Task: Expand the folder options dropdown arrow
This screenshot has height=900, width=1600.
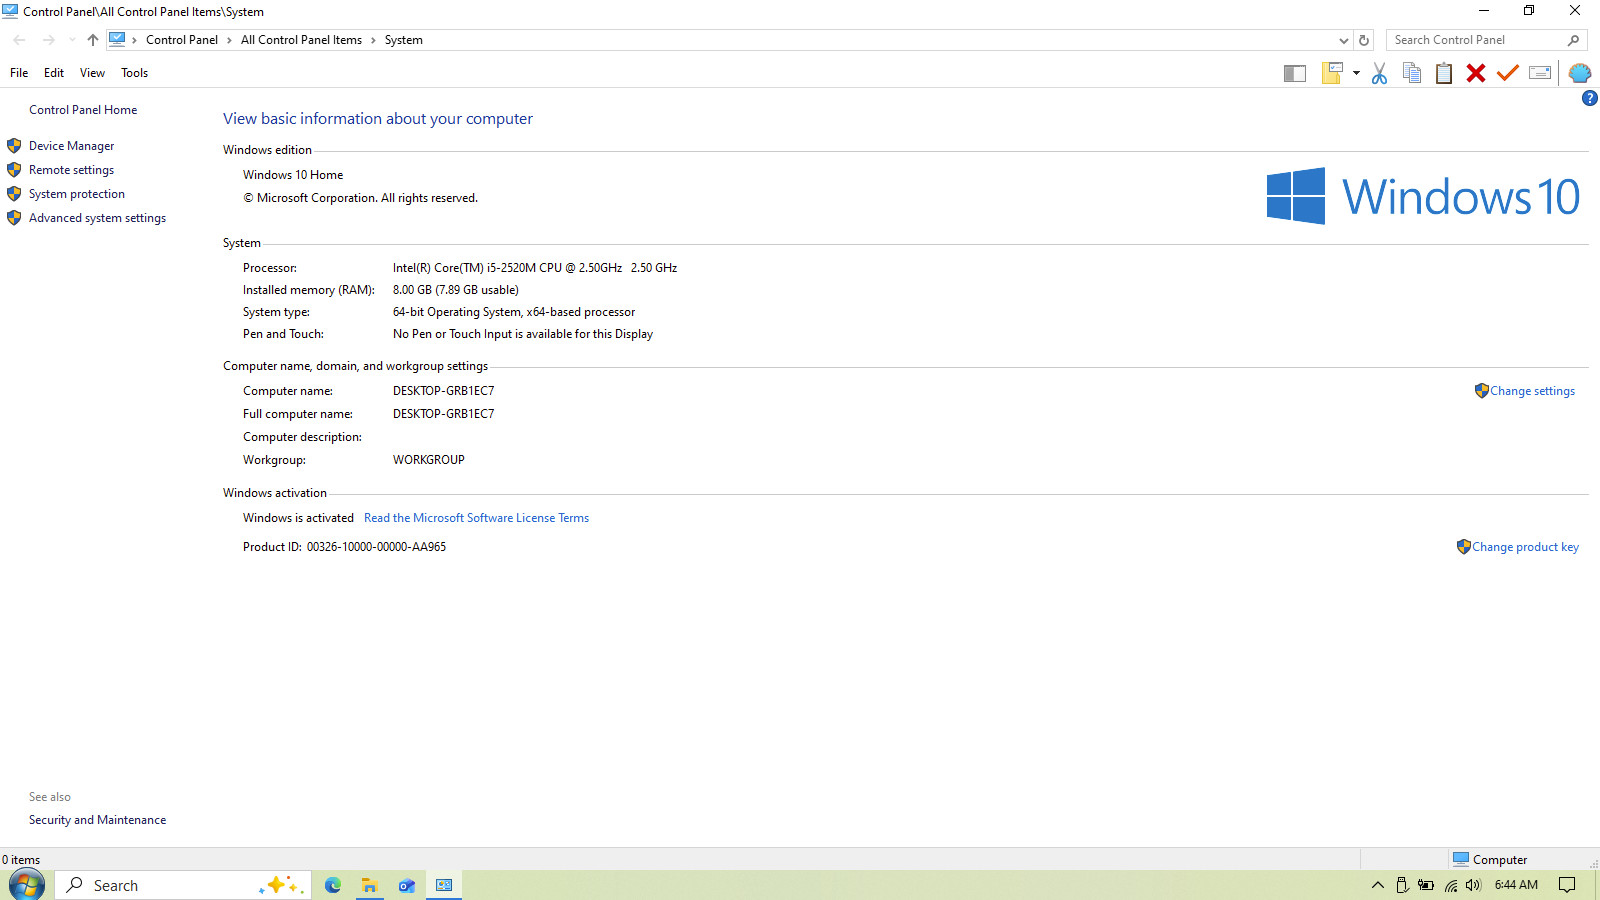Action: 1356,73
